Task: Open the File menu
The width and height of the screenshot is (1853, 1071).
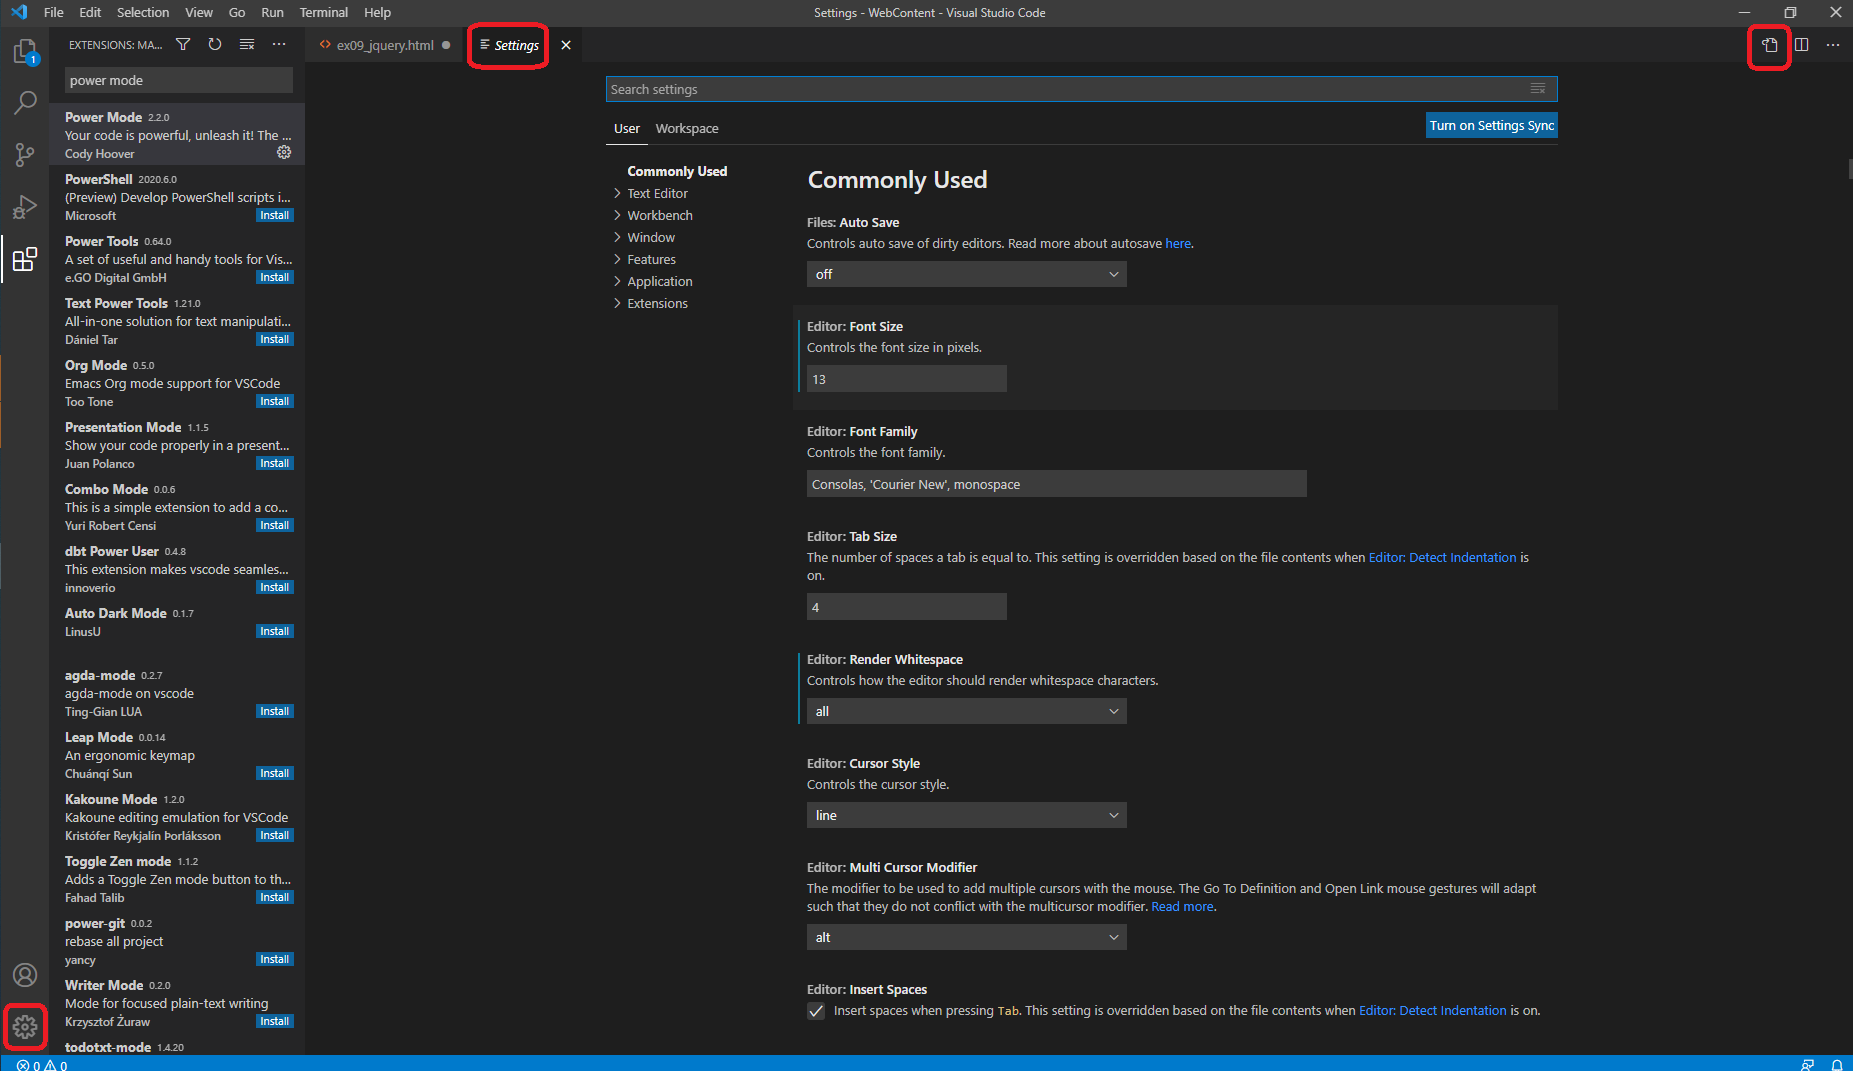Action: [x=54, y=12]
